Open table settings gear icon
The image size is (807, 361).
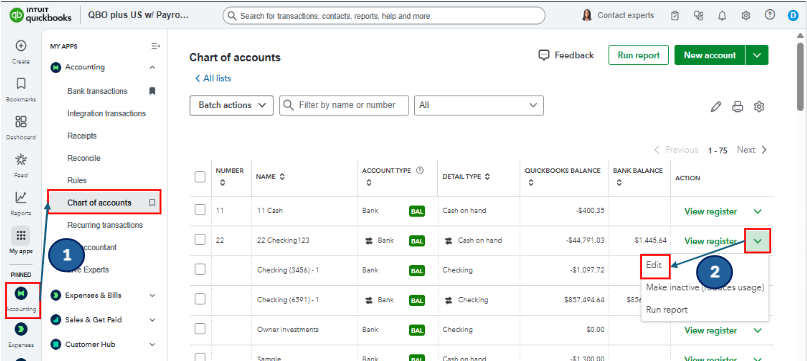[x=759, y=107]
